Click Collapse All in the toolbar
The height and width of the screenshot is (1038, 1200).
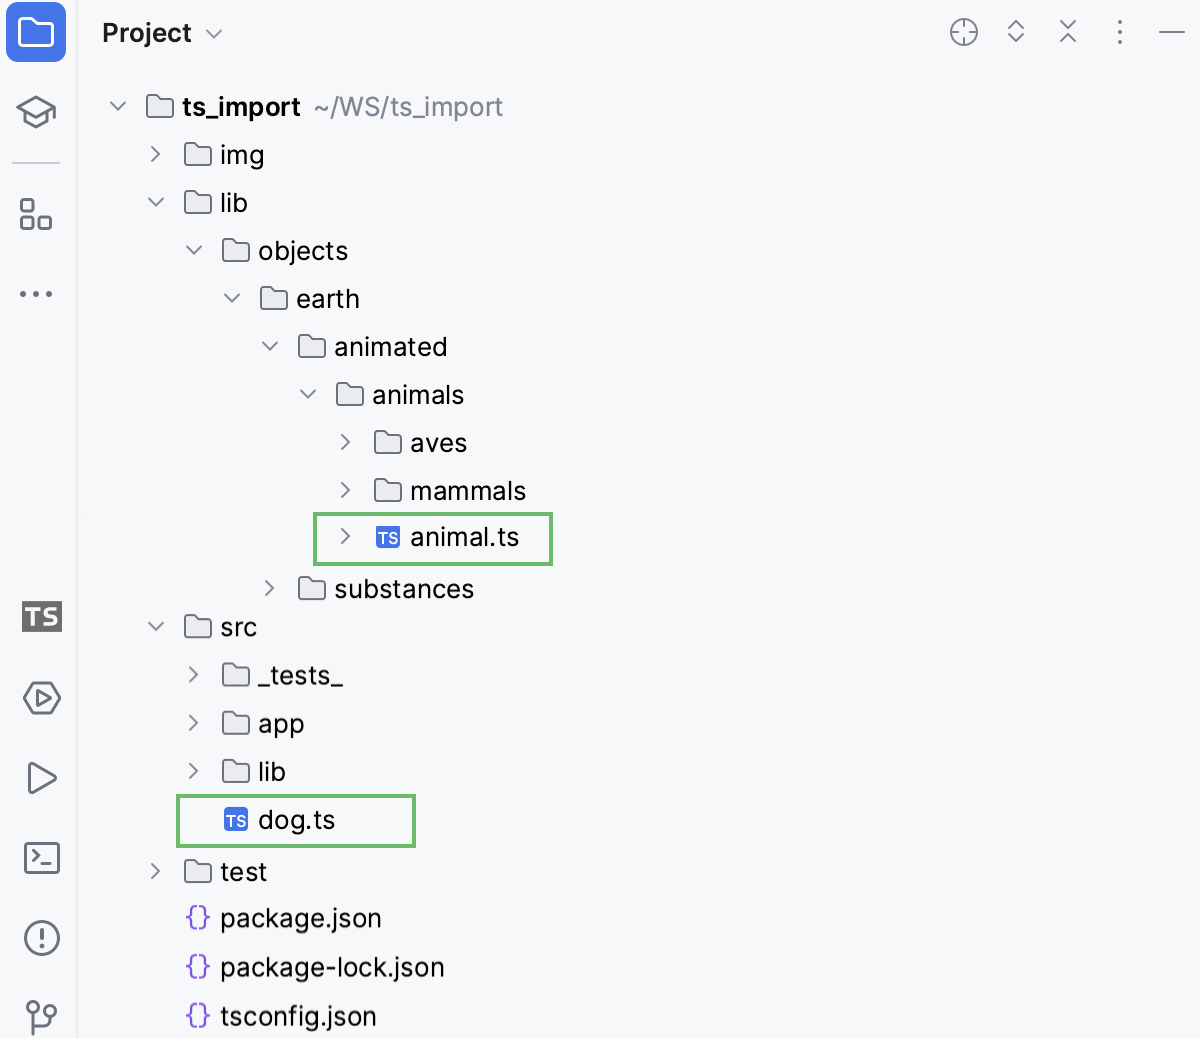click(x=1068, y=32)
